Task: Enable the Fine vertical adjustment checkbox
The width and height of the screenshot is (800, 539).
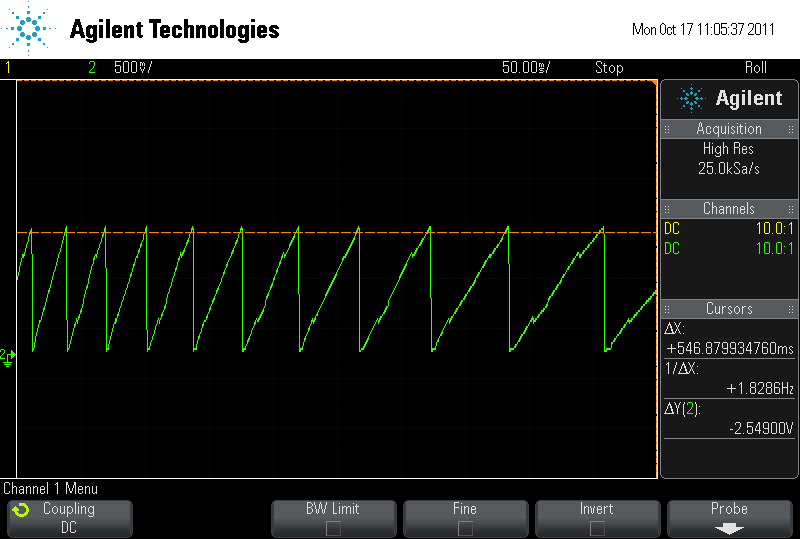Action: [465, 528]
